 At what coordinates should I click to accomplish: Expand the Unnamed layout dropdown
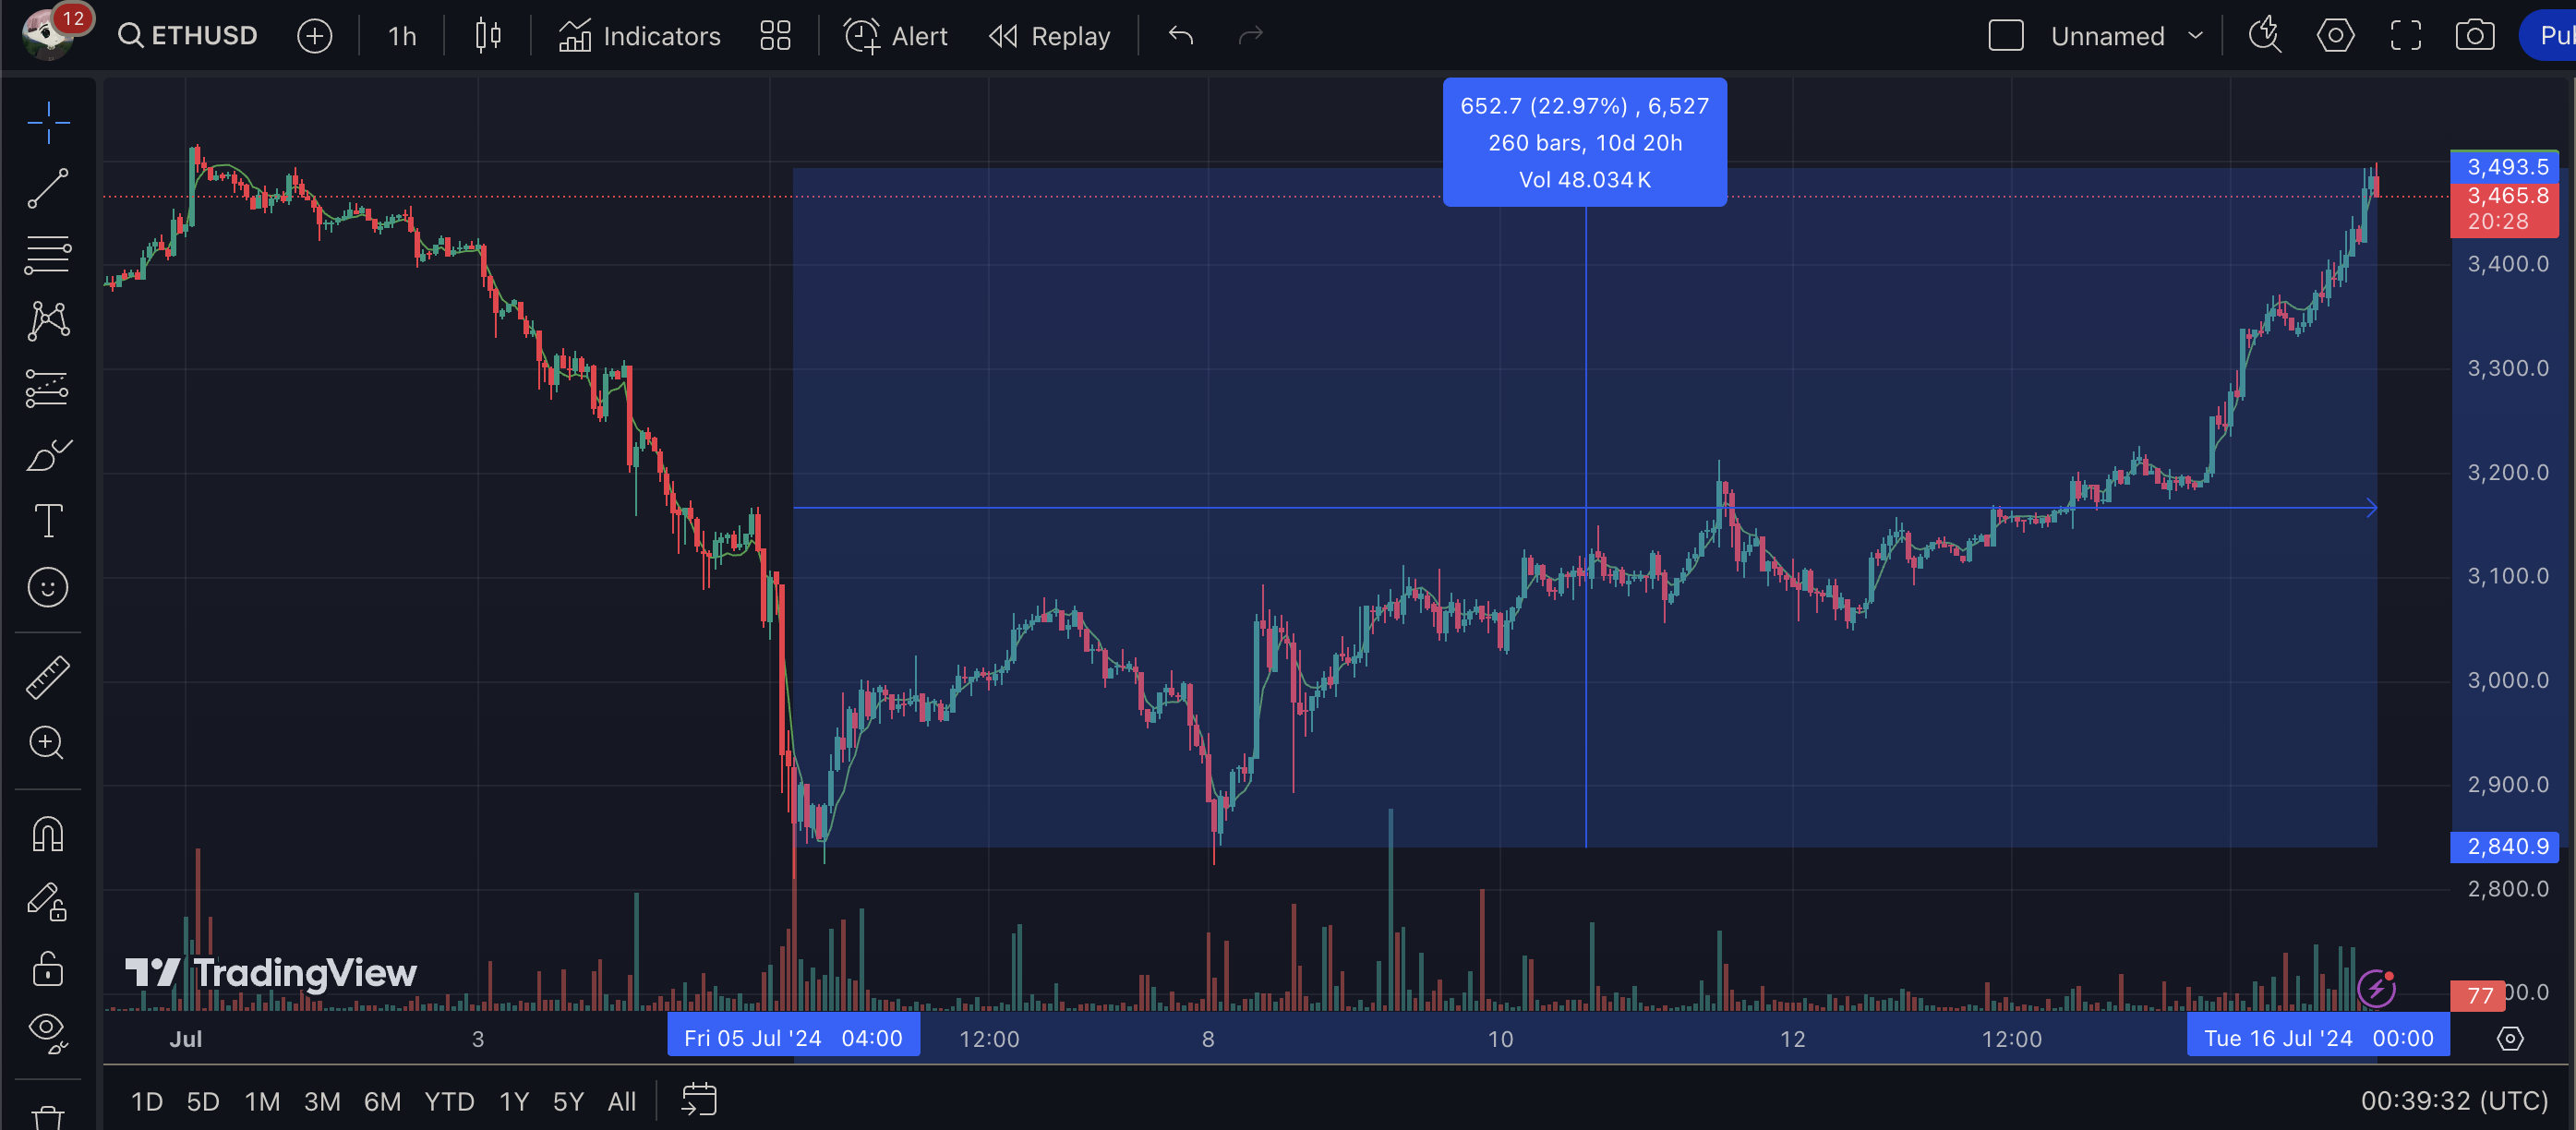[x=2195, y=36]
